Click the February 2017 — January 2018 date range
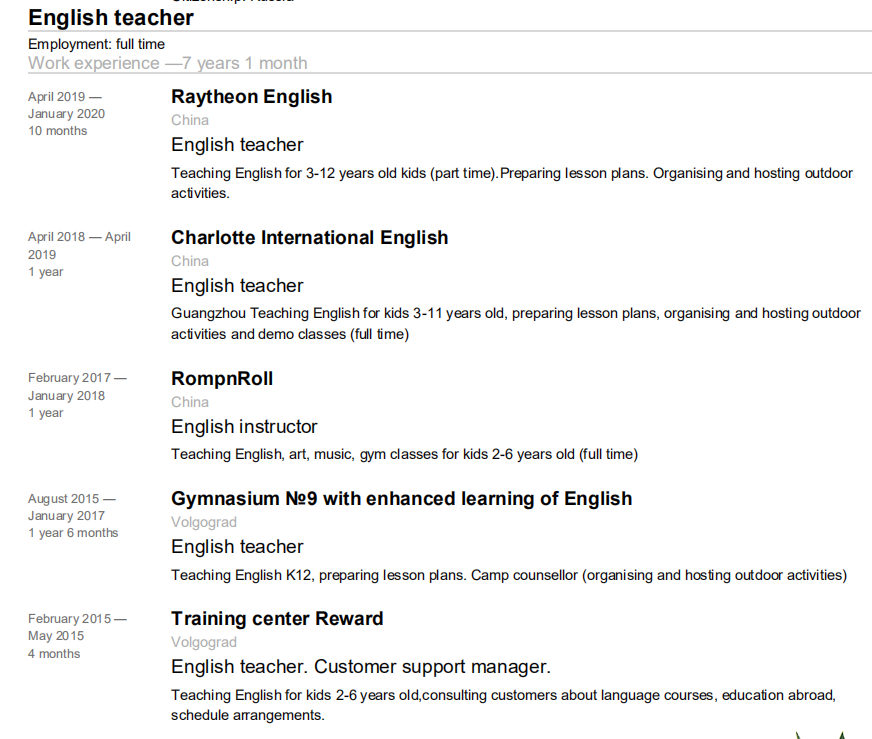This screenshot has width=872, height=739. (x=77, y=386)
